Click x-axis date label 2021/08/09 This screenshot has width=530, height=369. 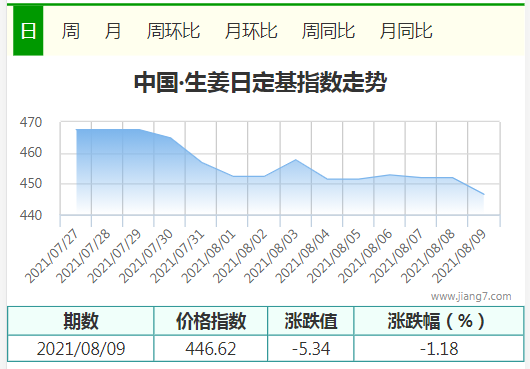point(459,256)
